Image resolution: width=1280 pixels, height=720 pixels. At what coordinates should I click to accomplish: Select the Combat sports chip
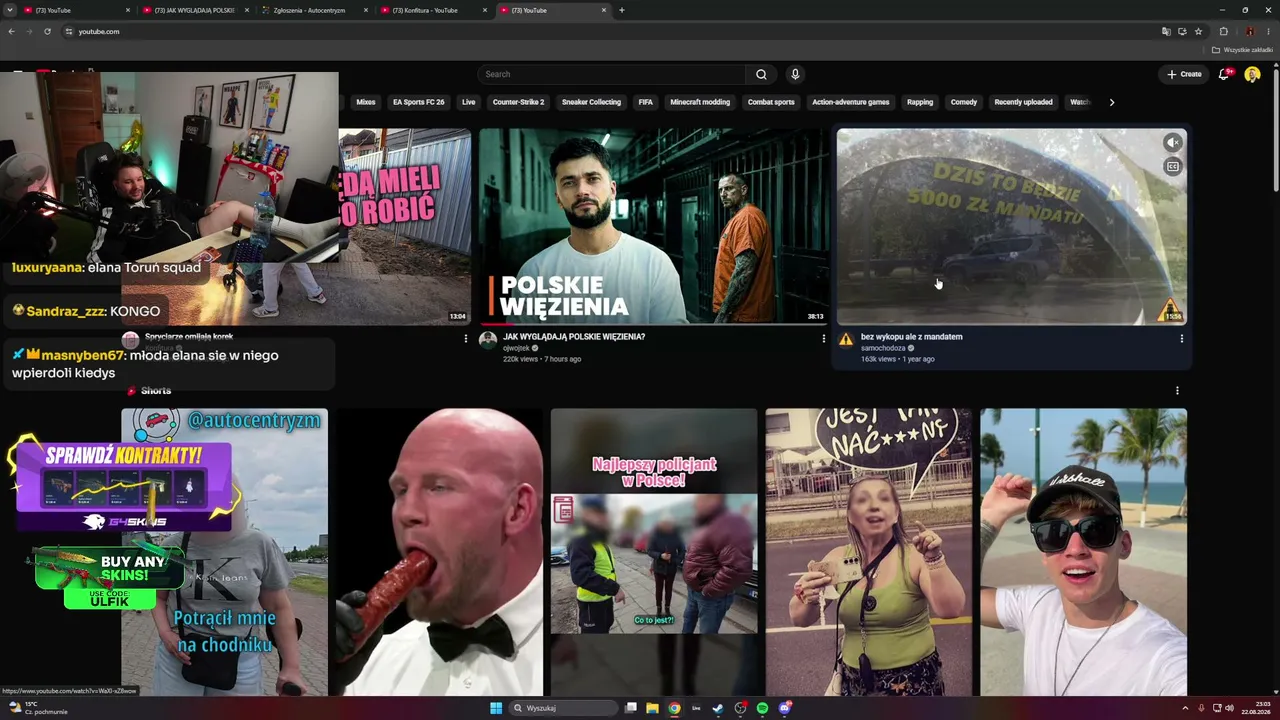click(771, 102)
